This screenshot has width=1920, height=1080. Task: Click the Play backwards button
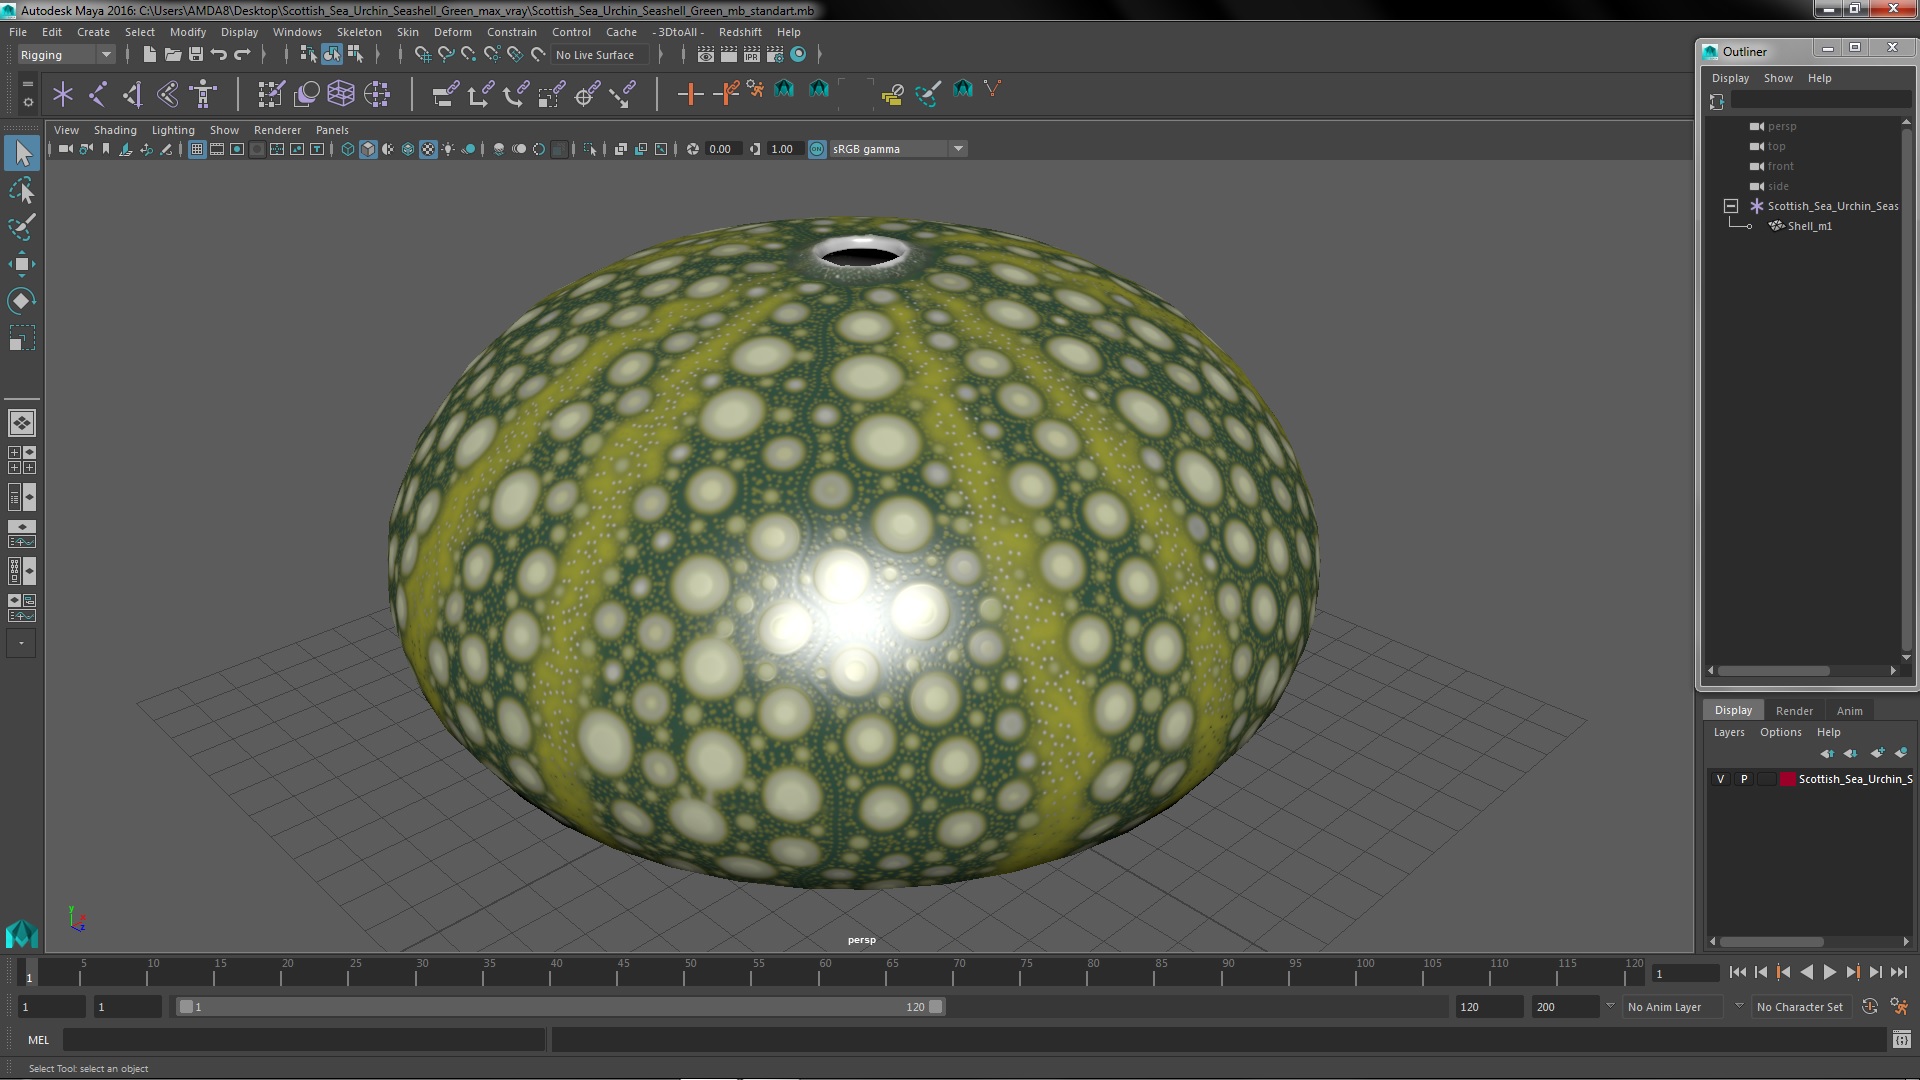[1806, 972]
